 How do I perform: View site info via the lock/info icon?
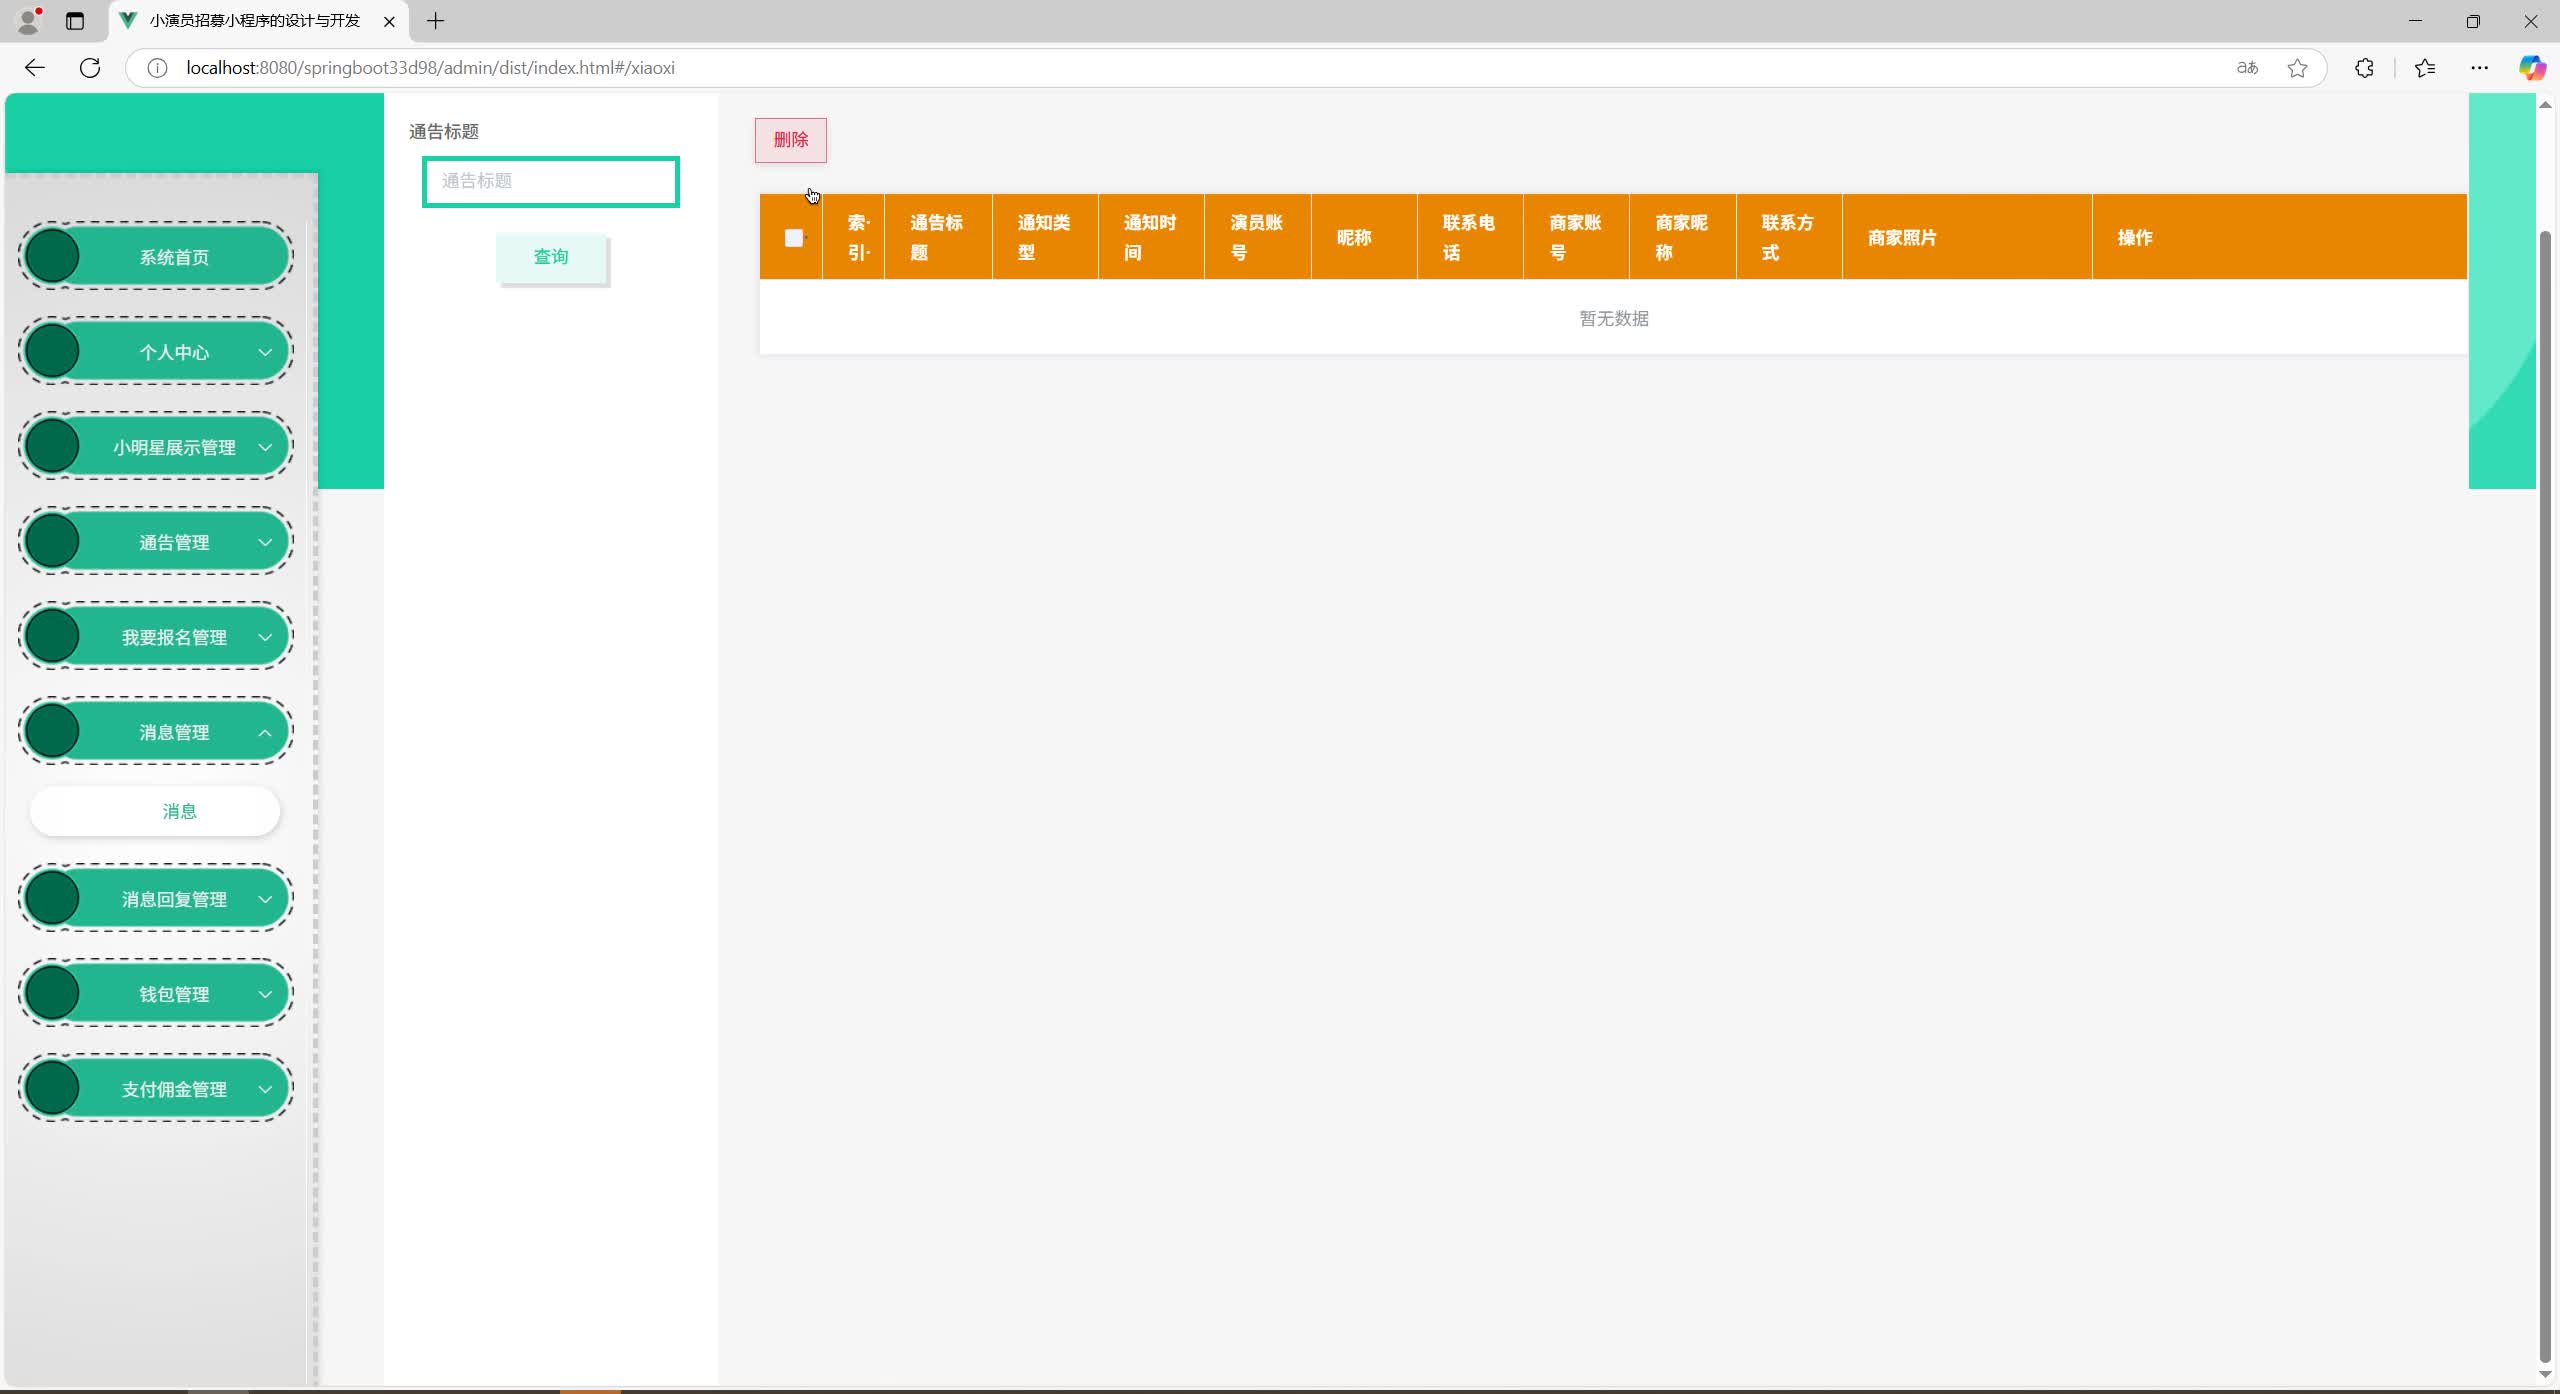[156, 67]
